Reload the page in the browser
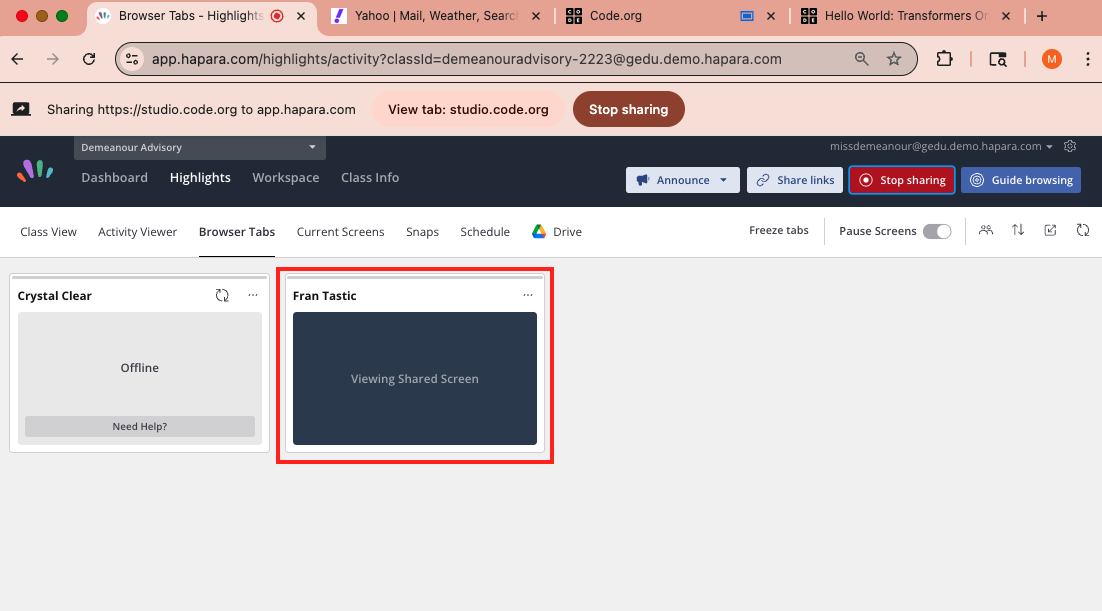The height and width of the screenshot is (611, 1102). click(x=89, y=59)
